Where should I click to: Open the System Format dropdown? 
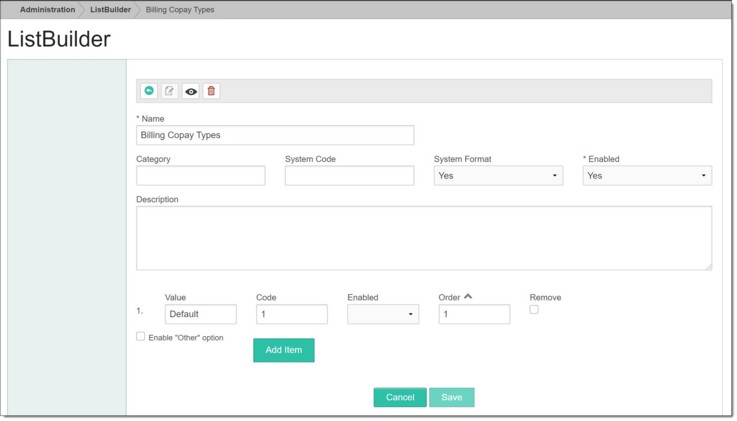point(498,176)
